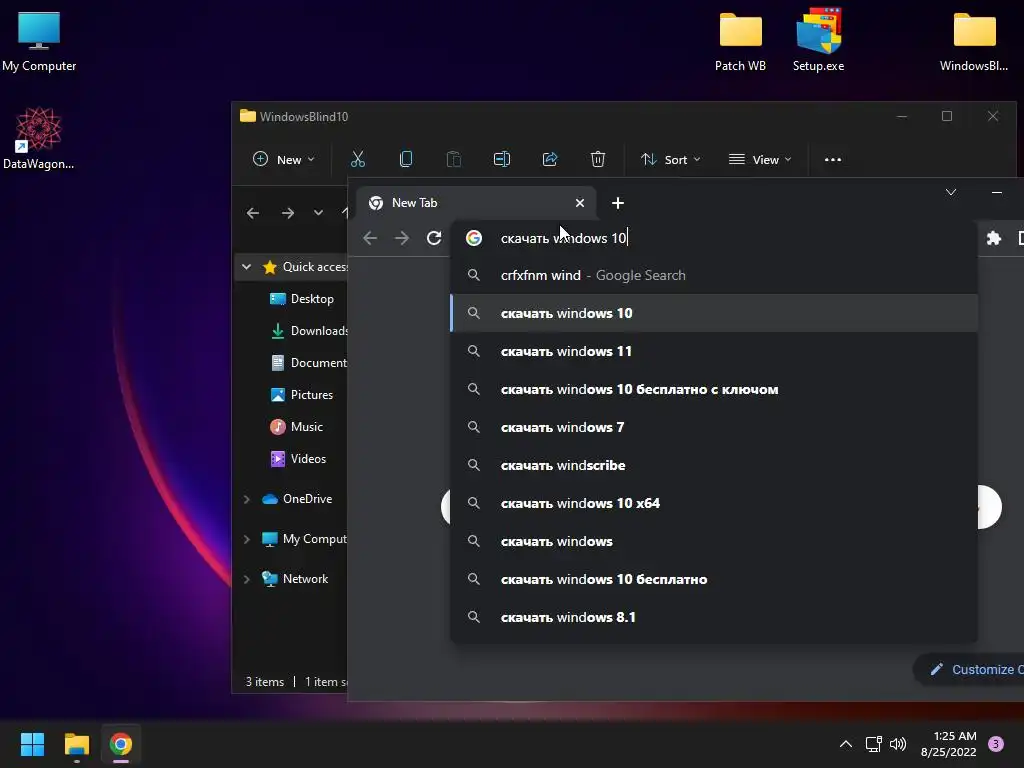Open the volume control in system tray

click(899, 744)
